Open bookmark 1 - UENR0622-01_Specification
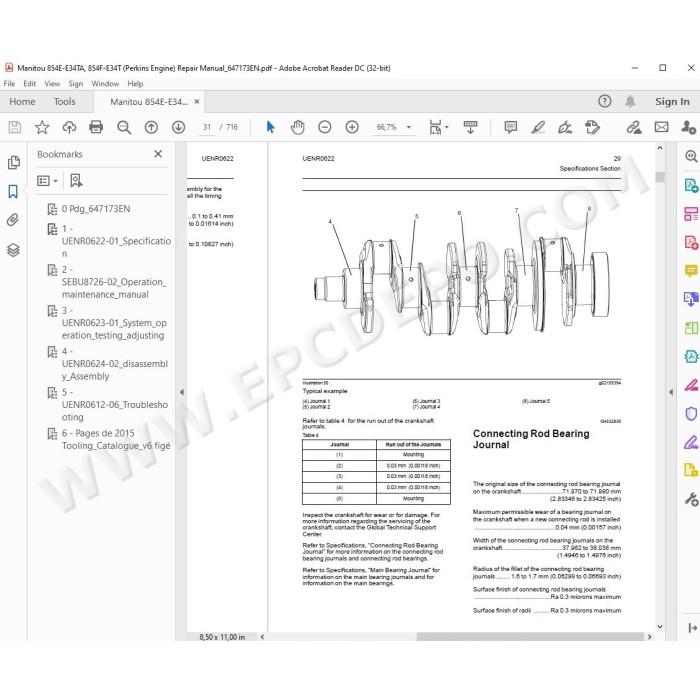The height and width of the screenshot is (700, 700). [116, 241]
